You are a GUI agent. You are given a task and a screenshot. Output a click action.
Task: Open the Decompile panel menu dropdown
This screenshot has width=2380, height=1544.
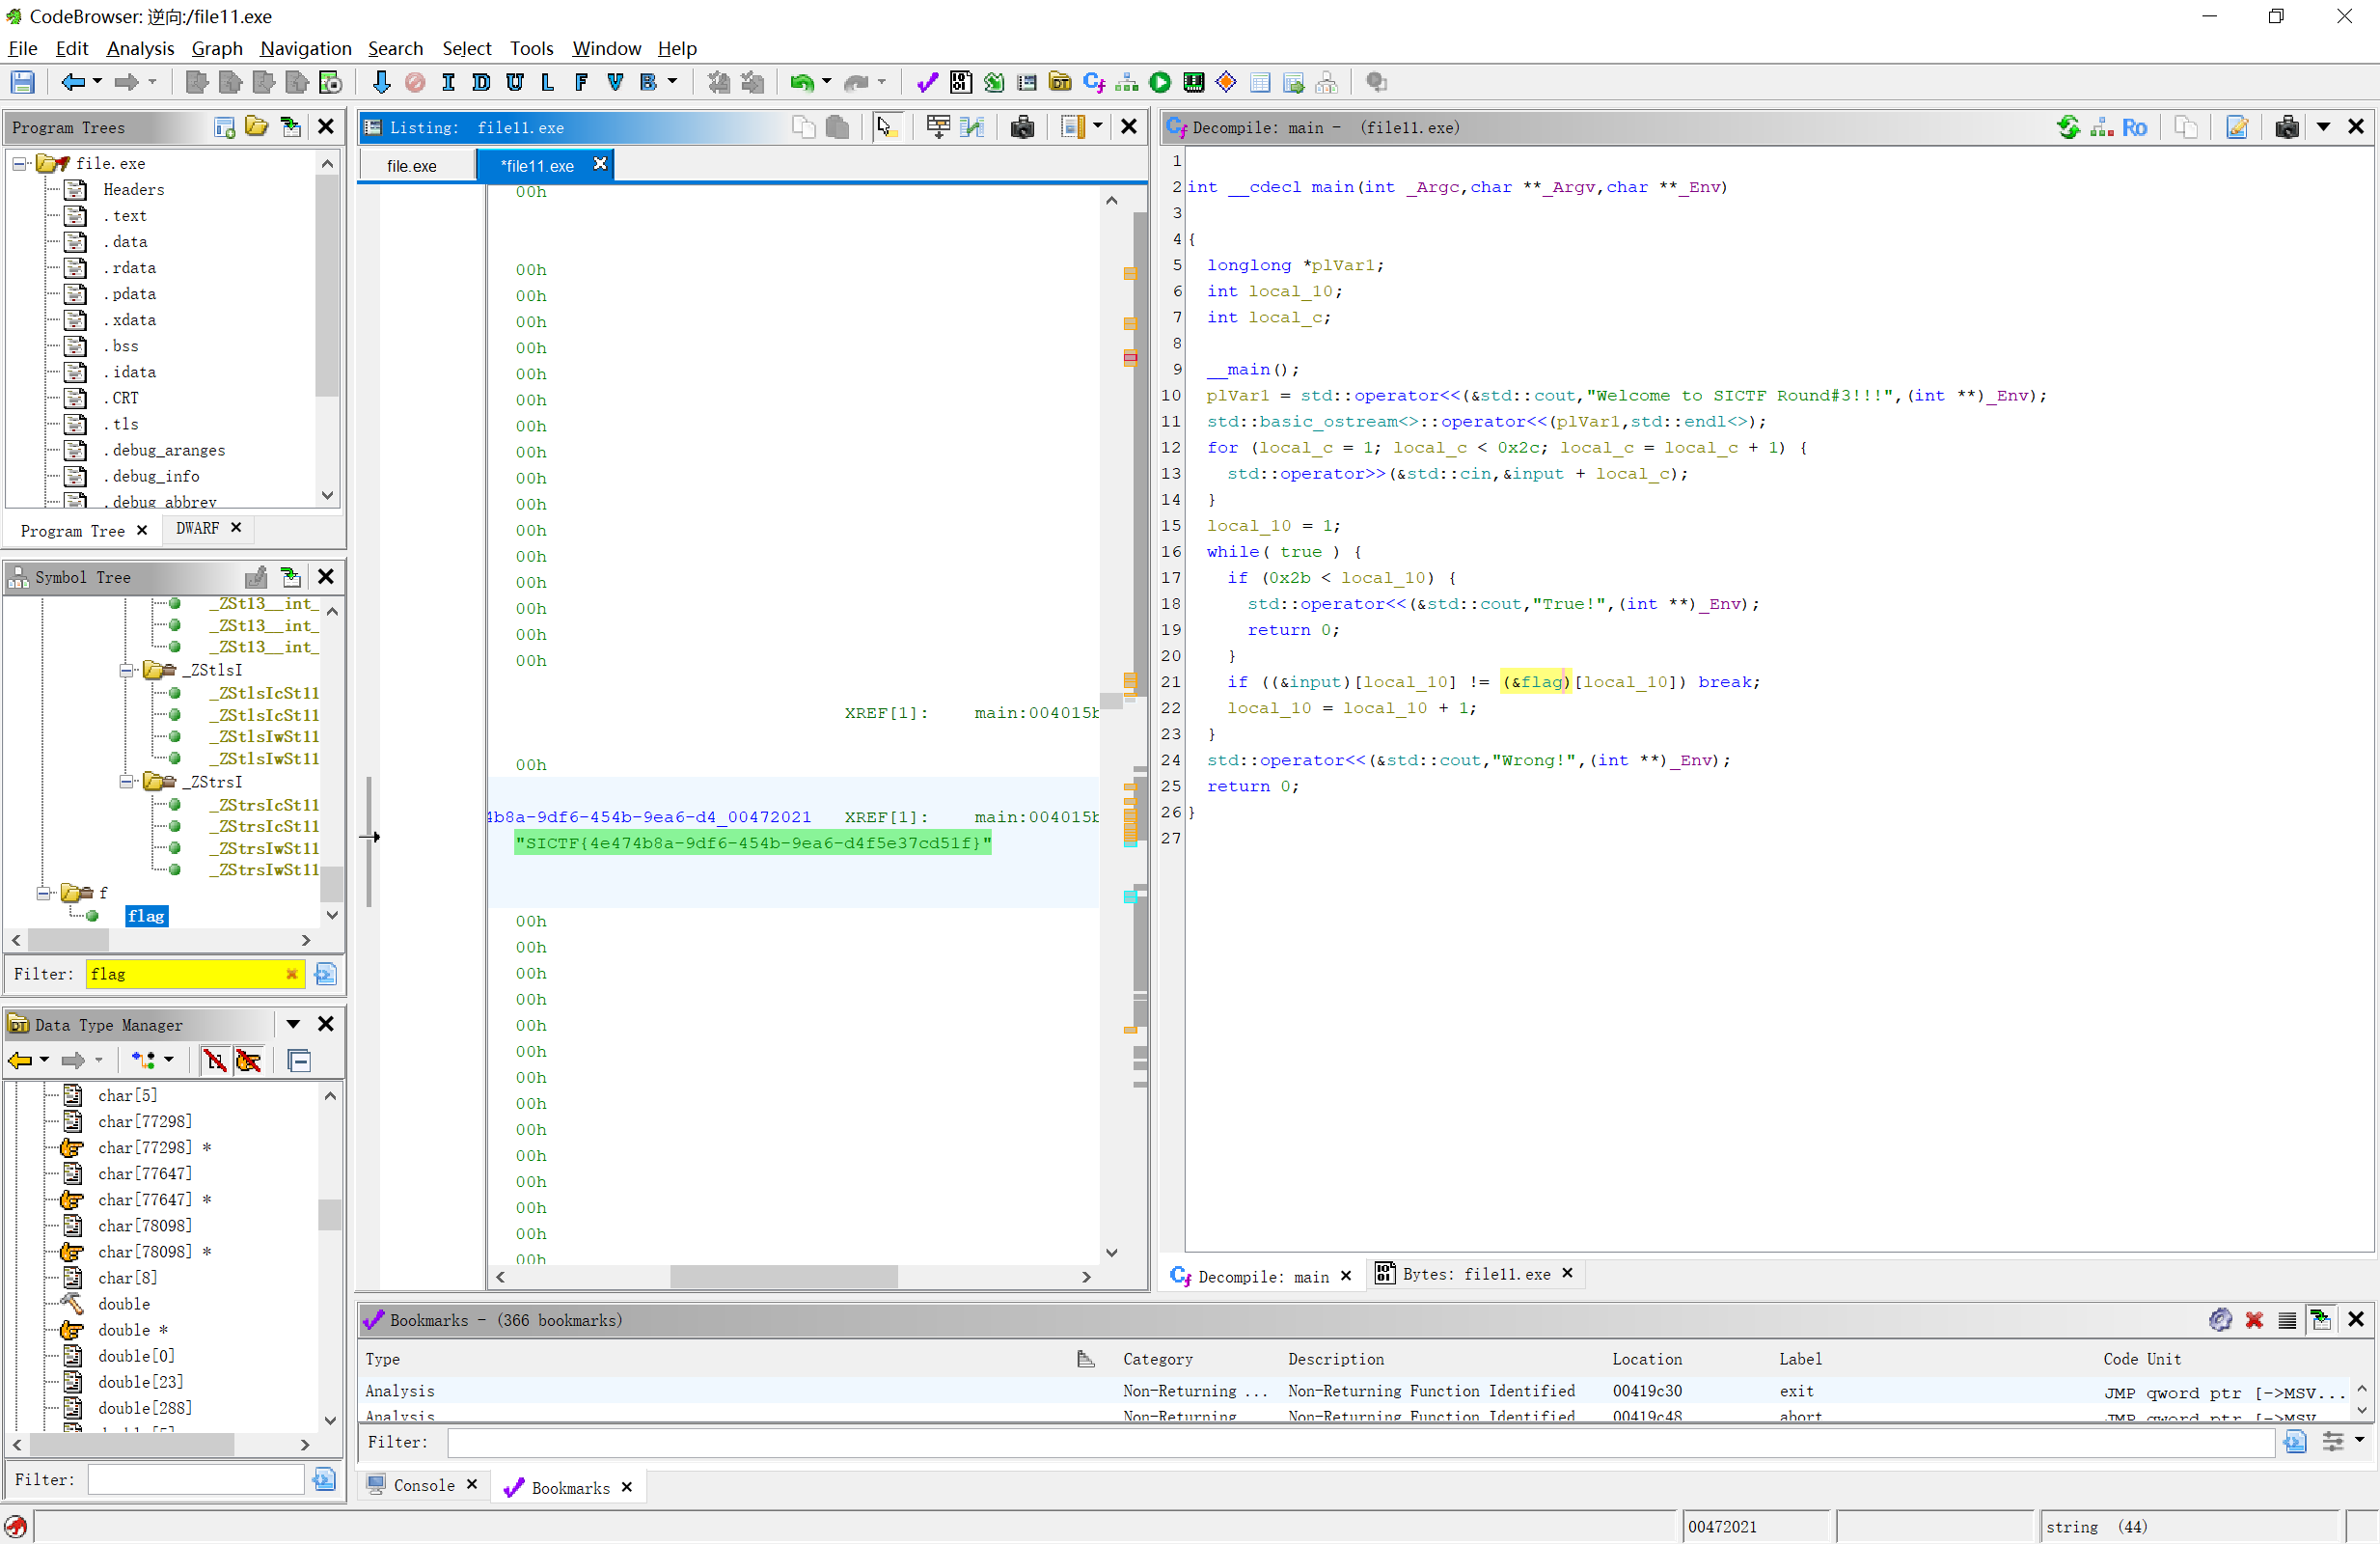(2323, 127)
